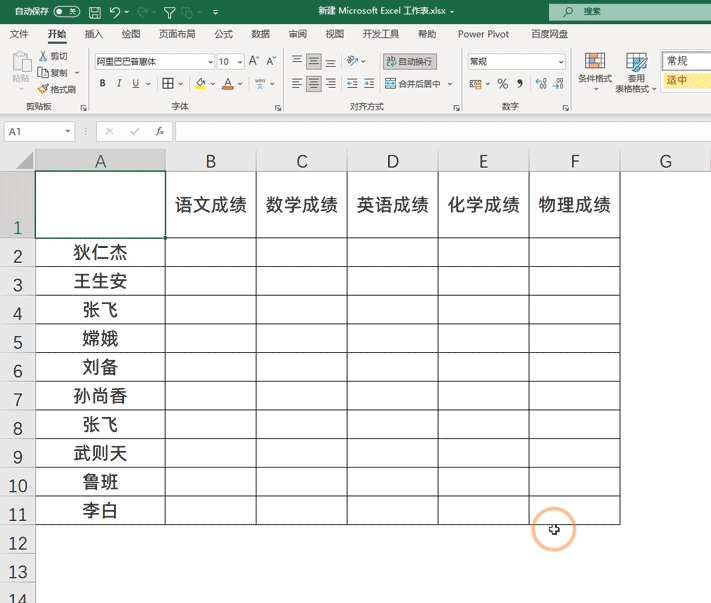This screenshot has width=711, height=603.
Task: Select the 适中 cell style
Action: (686, 81)
